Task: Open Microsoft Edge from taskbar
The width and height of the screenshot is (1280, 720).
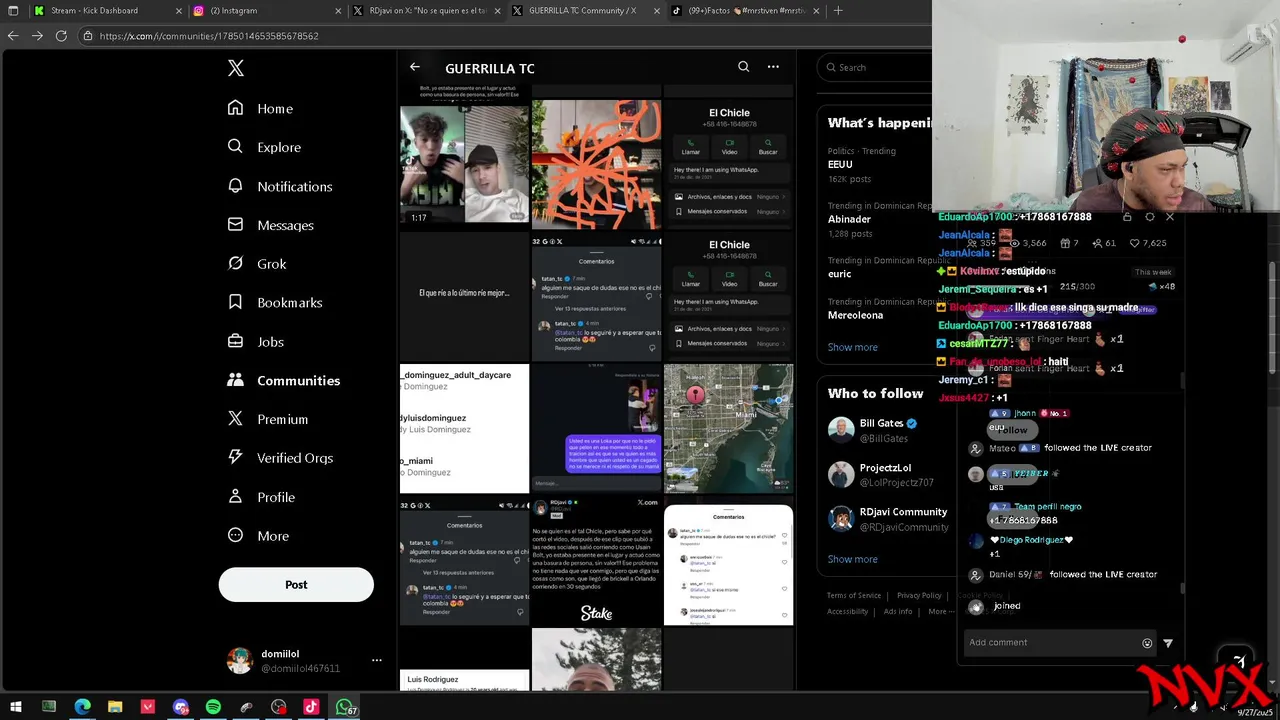Action: [82, 707]
